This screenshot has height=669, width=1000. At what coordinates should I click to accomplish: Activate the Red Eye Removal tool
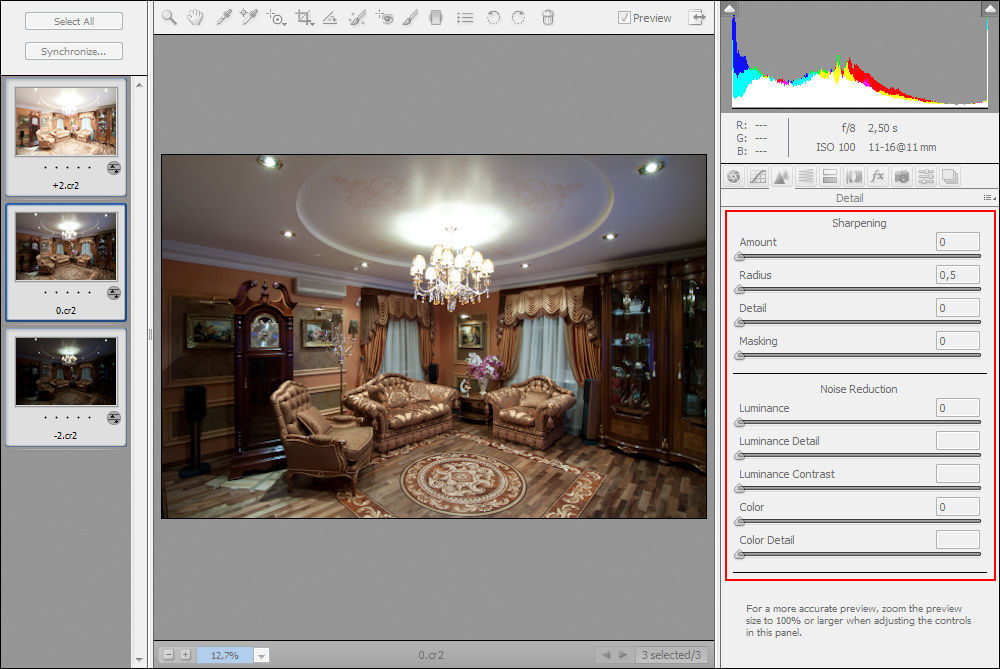point(384,18)
